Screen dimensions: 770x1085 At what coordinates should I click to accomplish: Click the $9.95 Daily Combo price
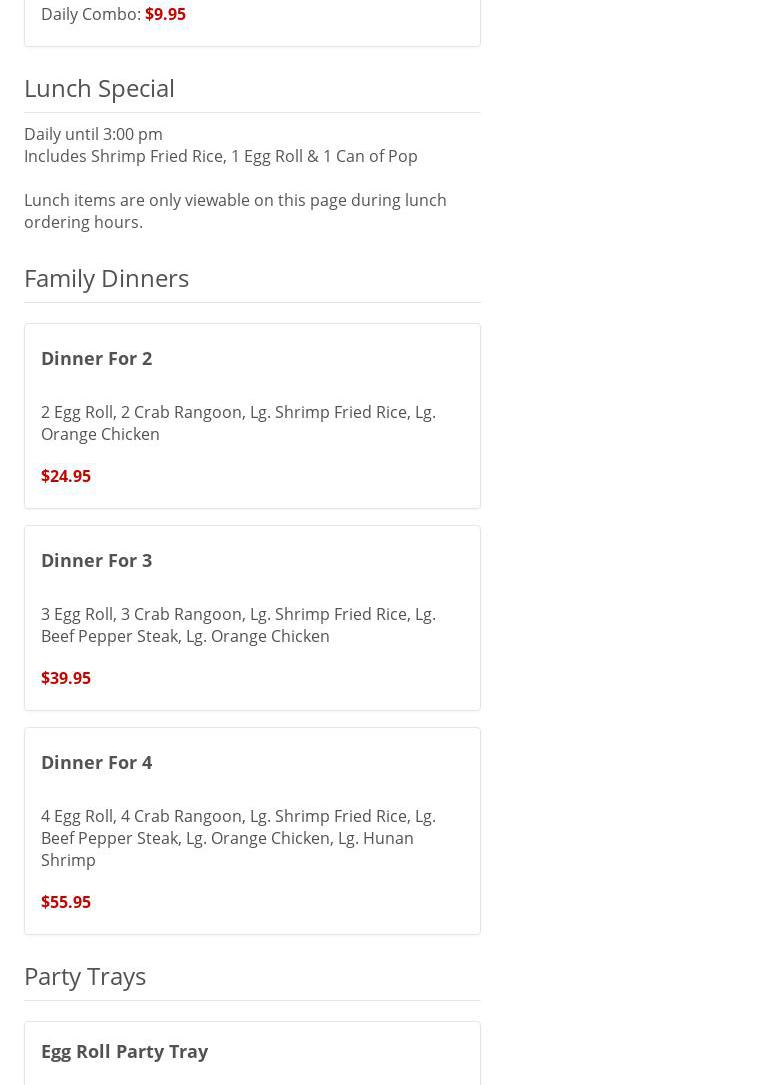pyautogui.click(x=165, y=14)
